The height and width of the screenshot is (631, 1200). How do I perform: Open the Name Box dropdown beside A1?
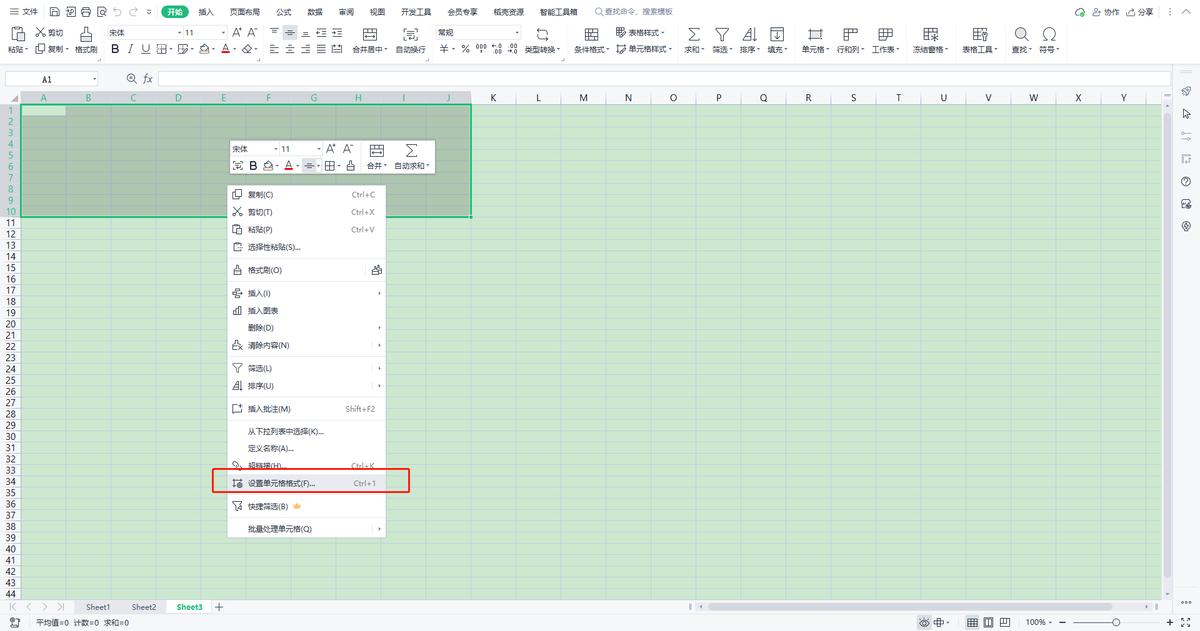95,79
